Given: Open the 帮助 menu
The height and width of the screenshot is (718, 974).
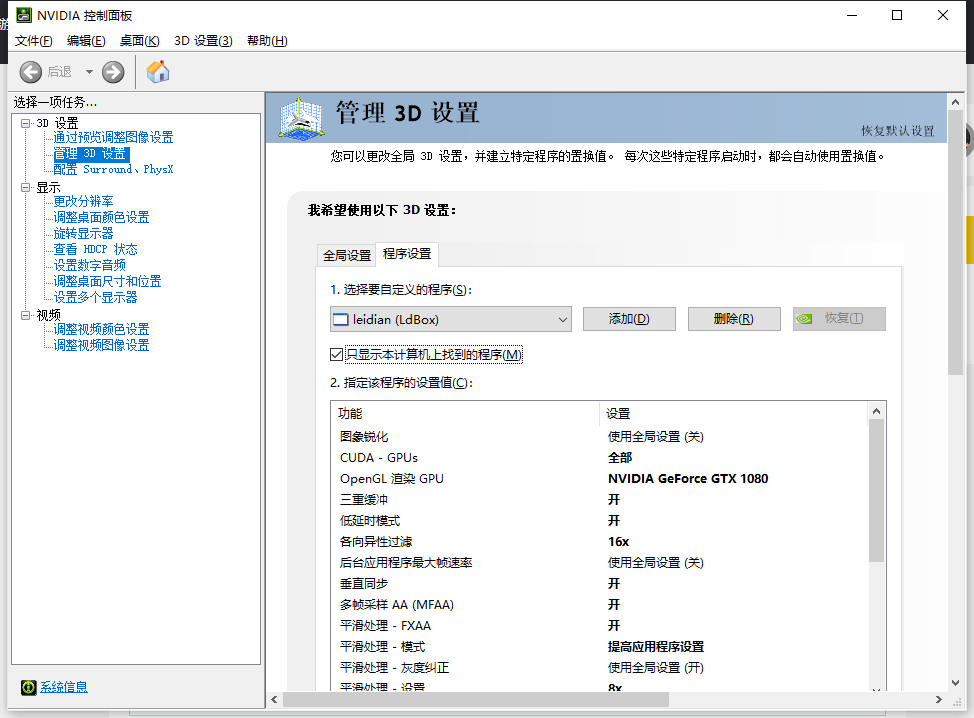Looking at the screenshot, I should pyautogui.click(x=266, y=41).
